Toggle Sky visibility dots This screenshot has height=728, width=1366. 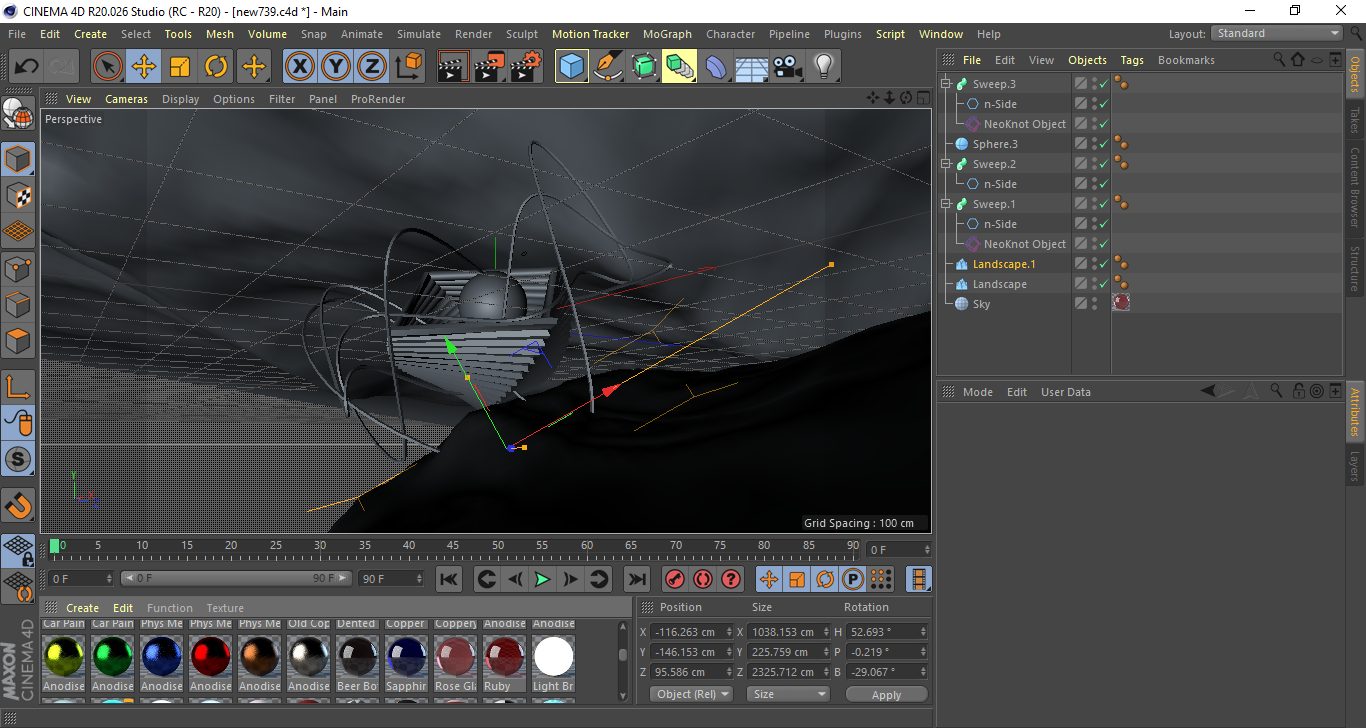[1094, 304]
